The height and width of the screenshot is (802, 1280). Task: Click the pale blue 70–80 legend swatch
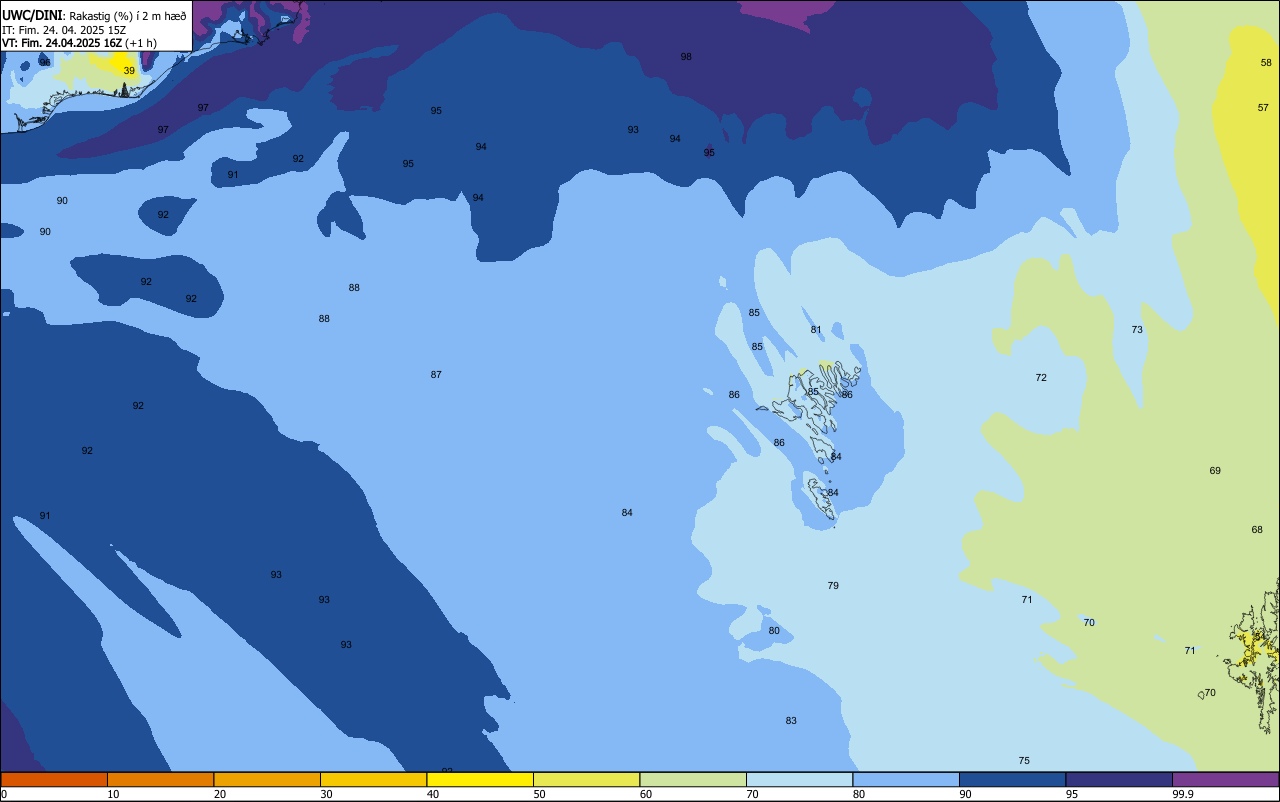pos(799,779)
